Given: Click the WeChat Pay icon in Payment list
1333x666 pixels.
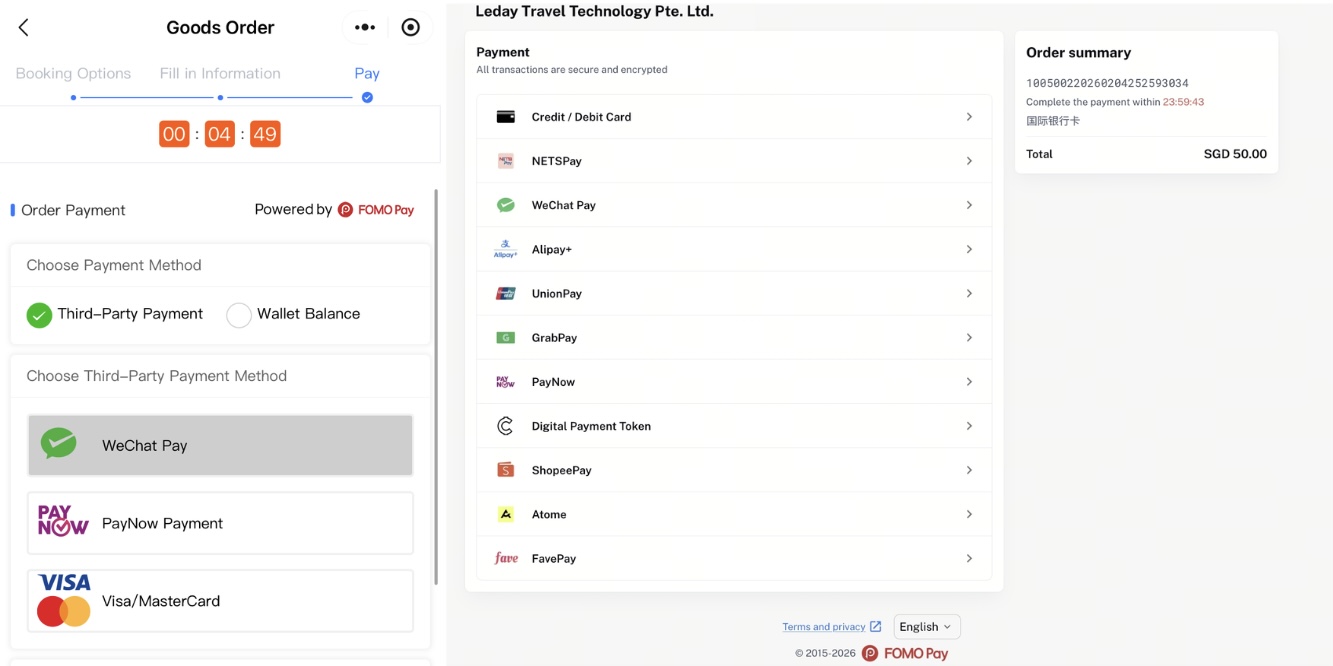Looking at the screenshot, I should pyautogui.click(x=506, y=205).
